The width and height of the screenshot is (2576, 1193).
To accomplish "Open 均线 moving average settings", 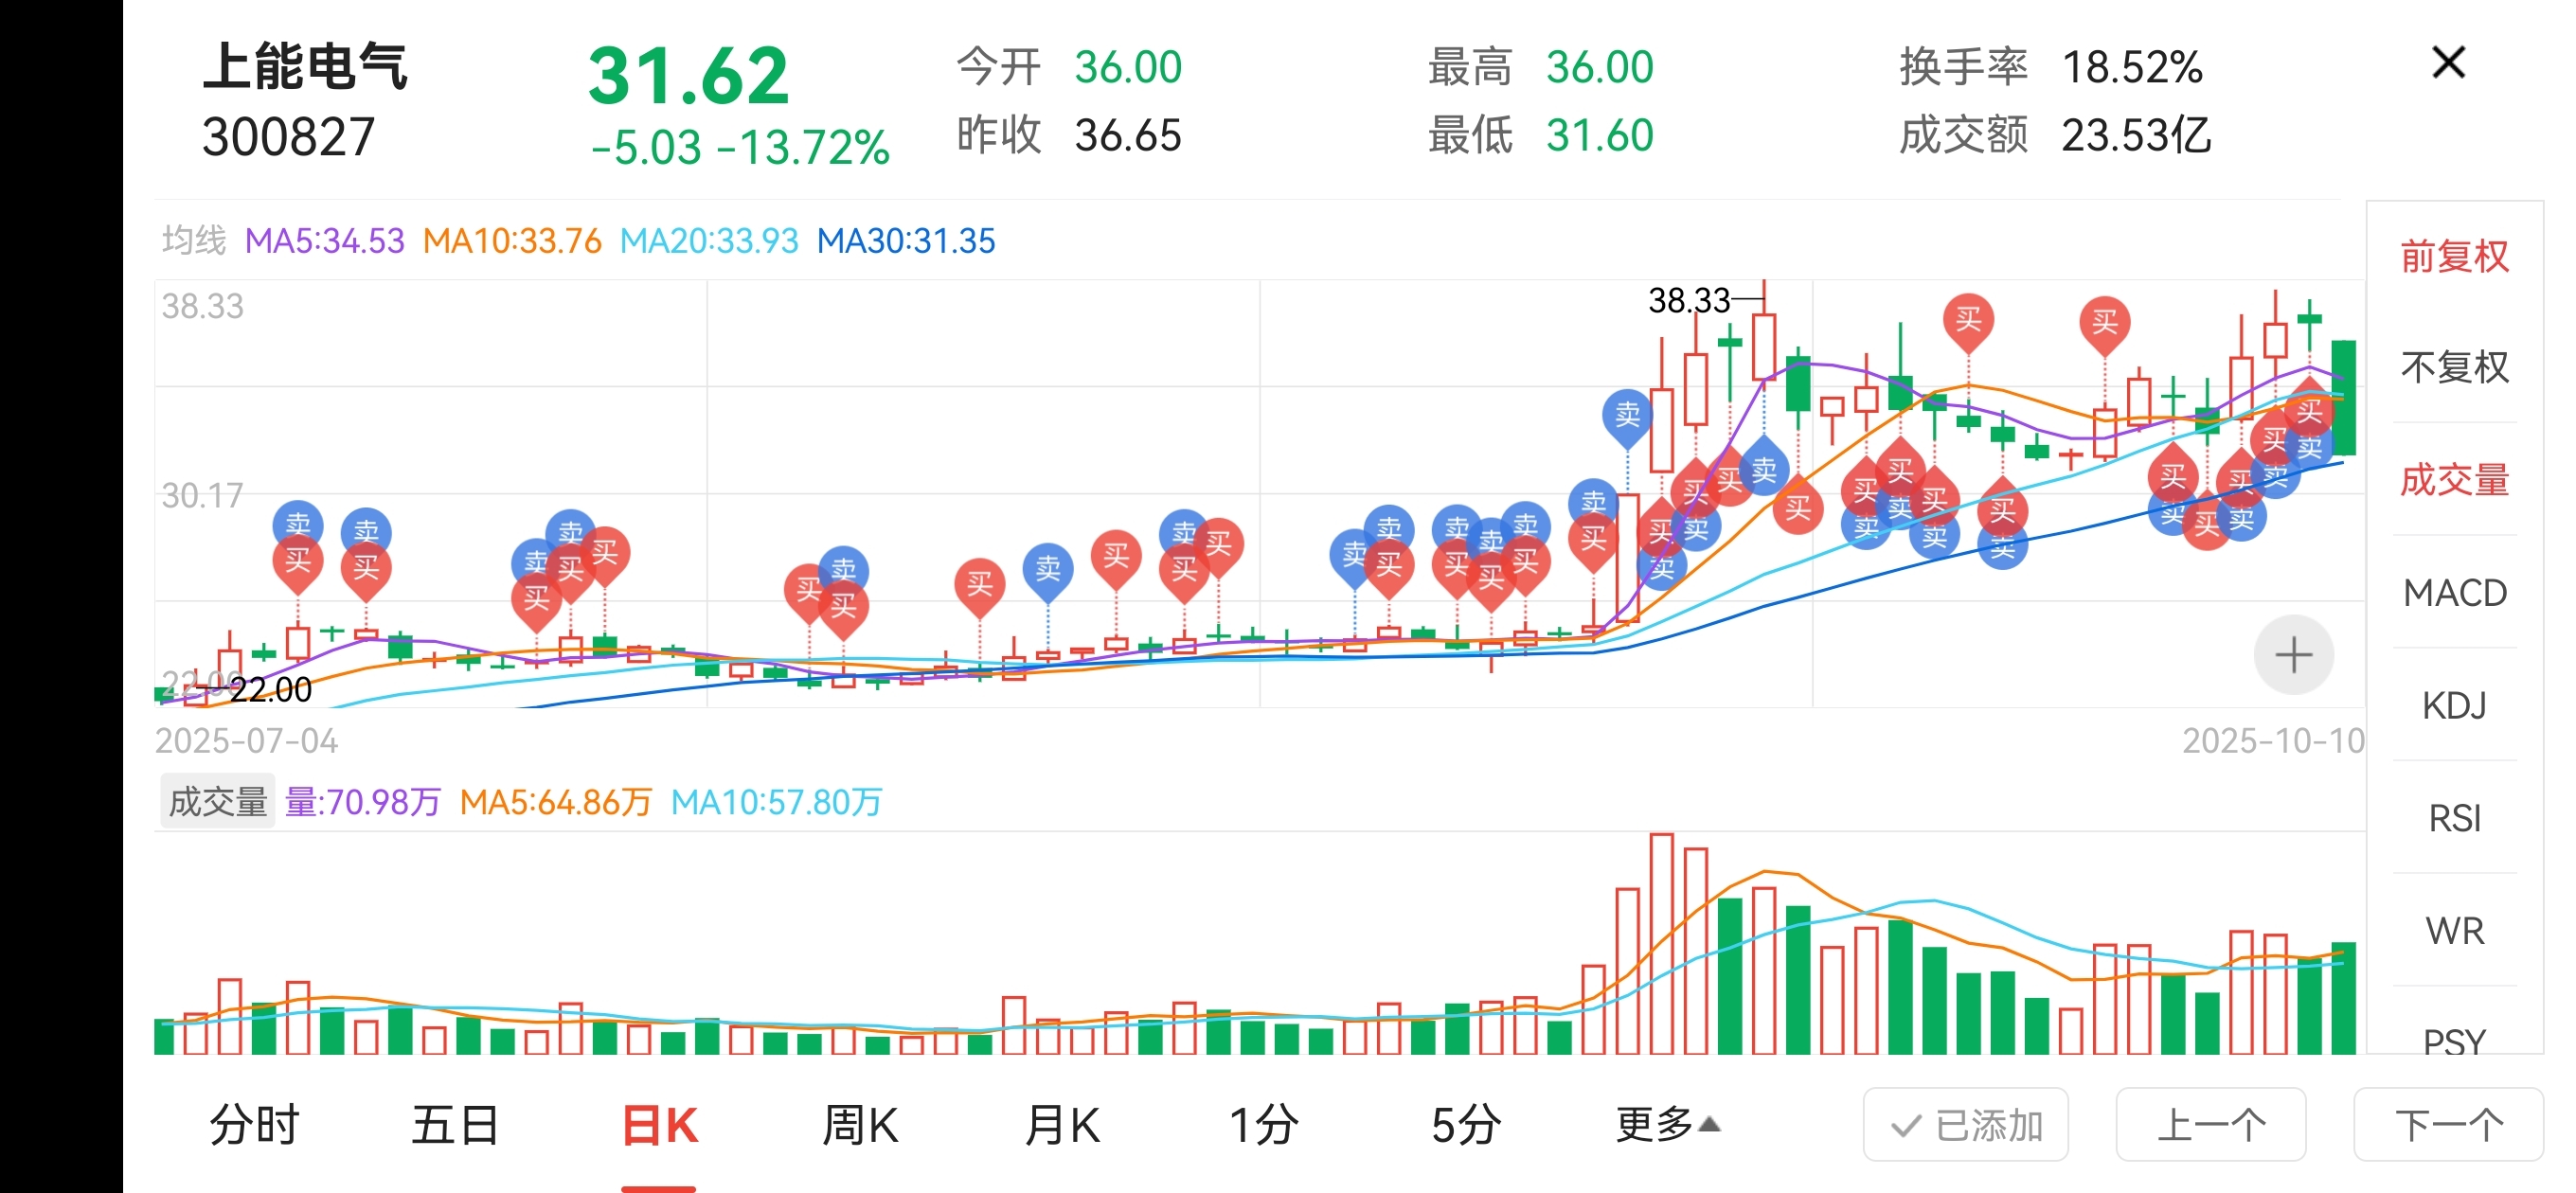I will (x=194, y=240).
